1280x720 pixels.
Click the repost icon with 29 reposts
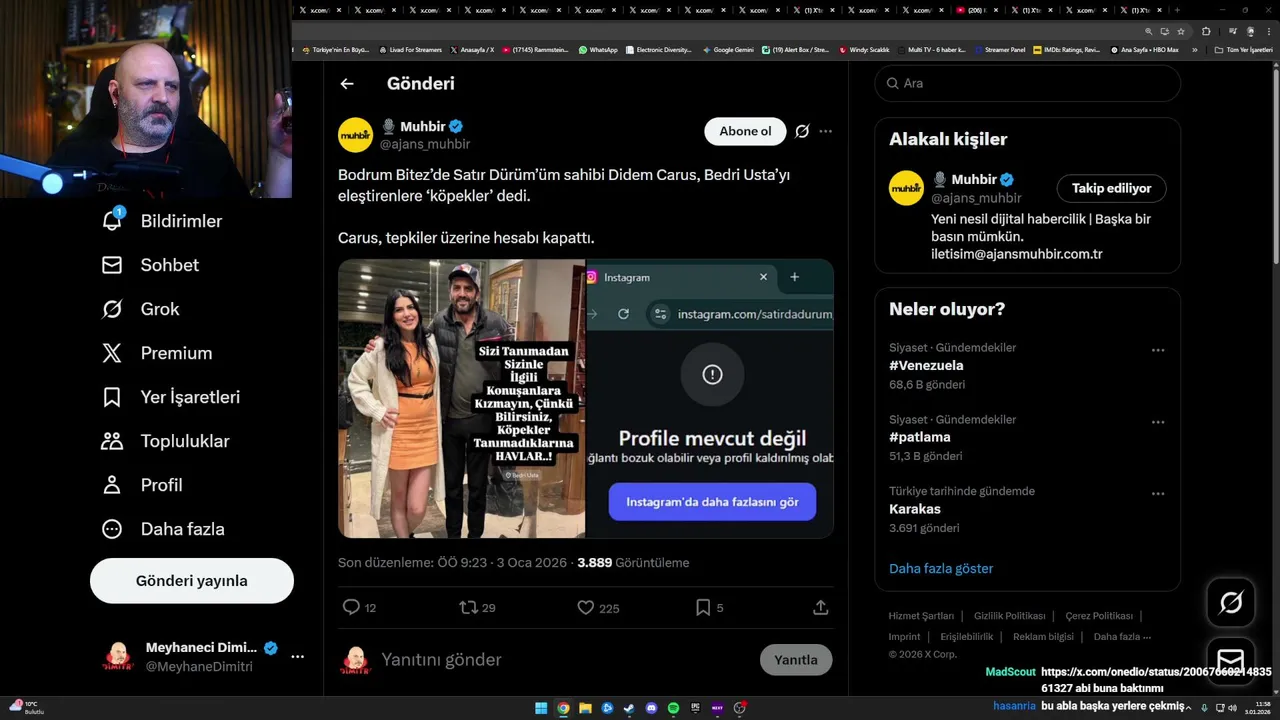pos(477,607)
